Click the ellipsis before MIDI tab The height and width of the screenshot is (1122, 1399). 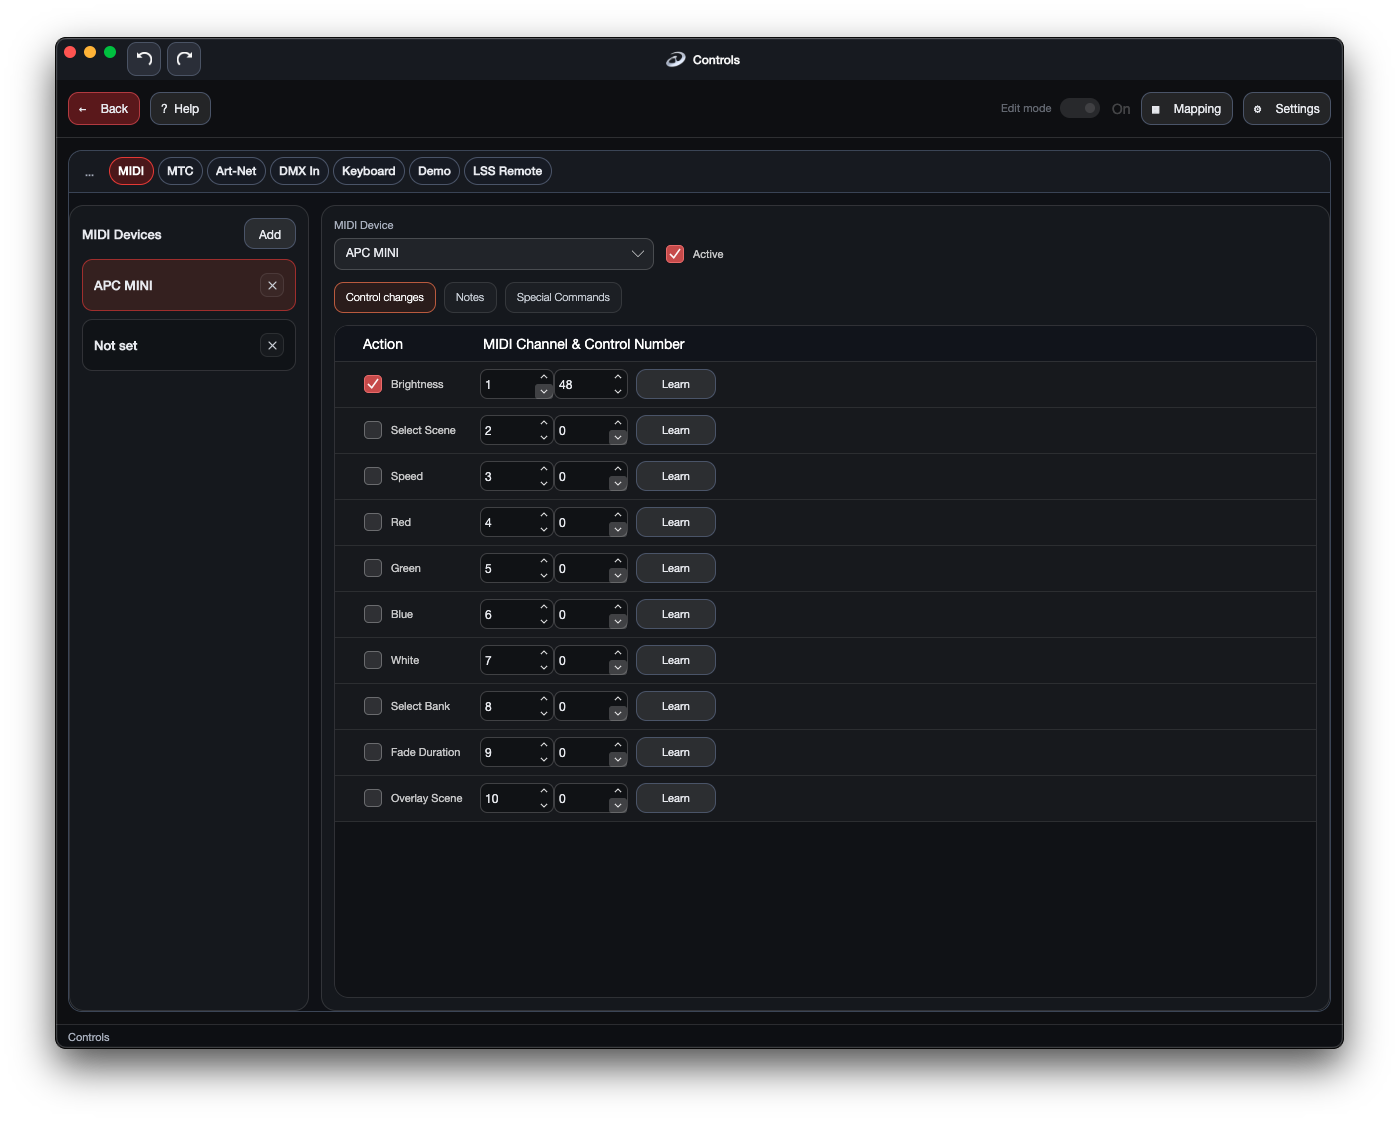[x=89, y=172]
